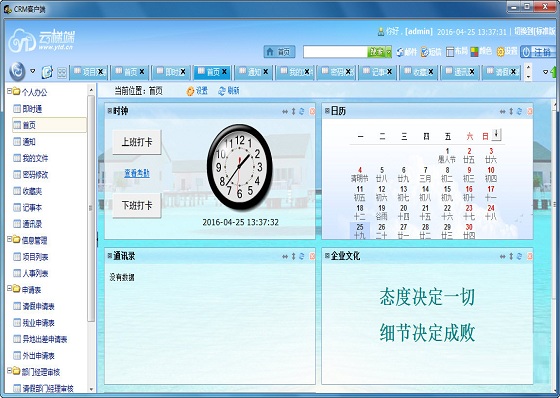Switch to the 通知 tab
The height and width of the screenshot is (398, 560).
pos(254,72)
